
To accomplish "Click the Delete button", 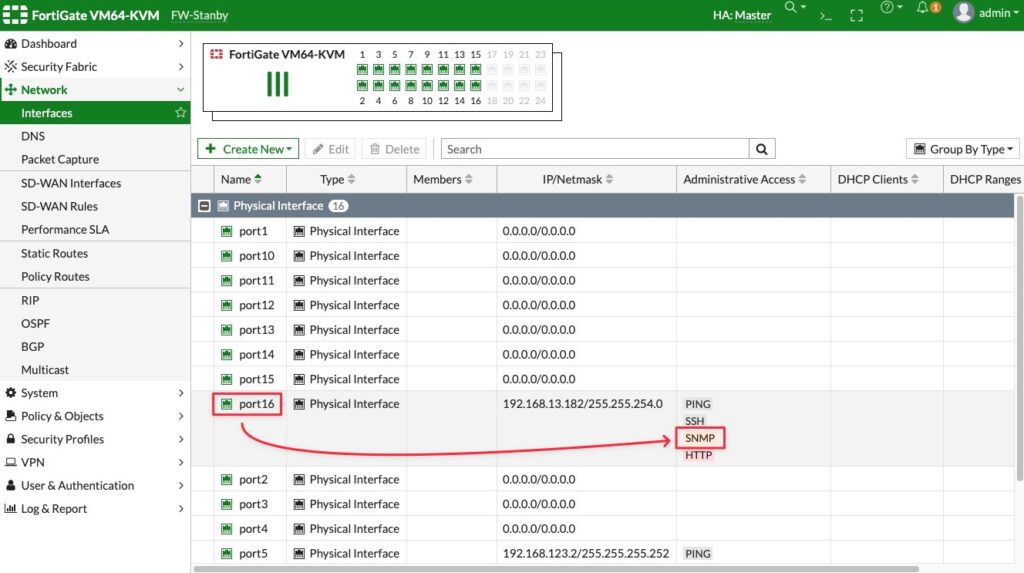I will click(x=394, y=149).
